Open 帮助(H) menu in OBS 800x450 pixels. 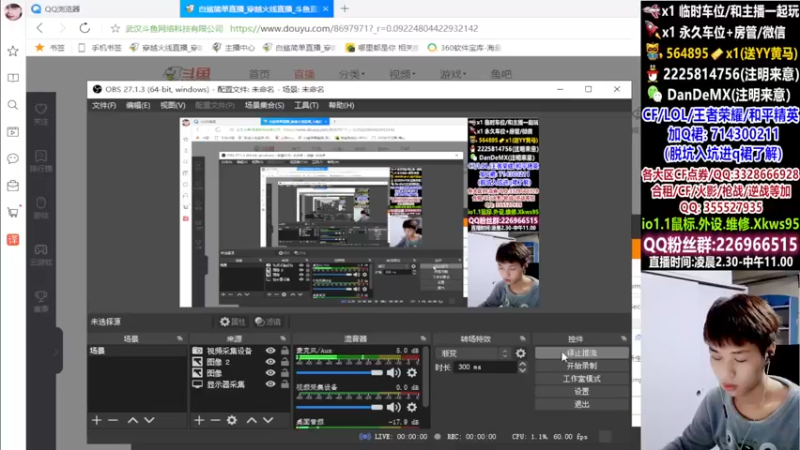(341, 105)
